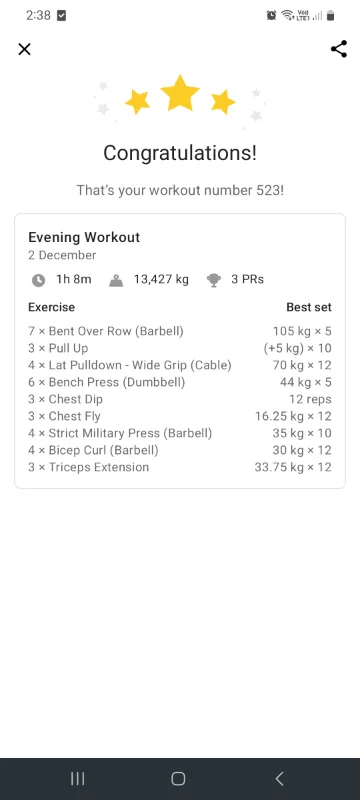Image resolution: width=360 pixels, height=800 pixels.
Task: Tap the large center gold star
Action: click(180, 93)
